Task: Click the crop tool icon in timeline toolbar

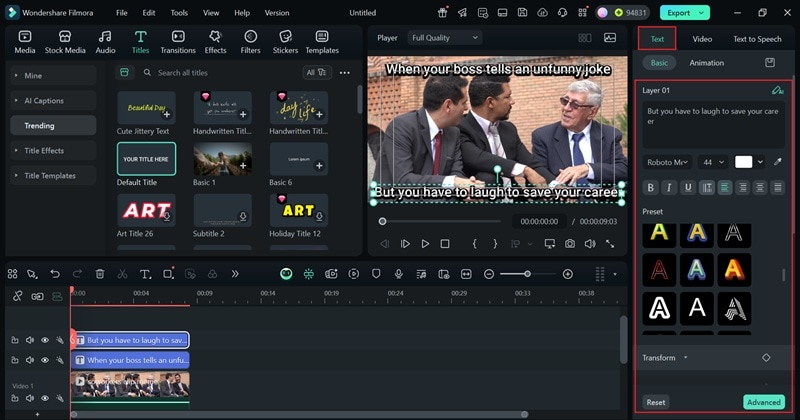Action: (x=168, y=274)
